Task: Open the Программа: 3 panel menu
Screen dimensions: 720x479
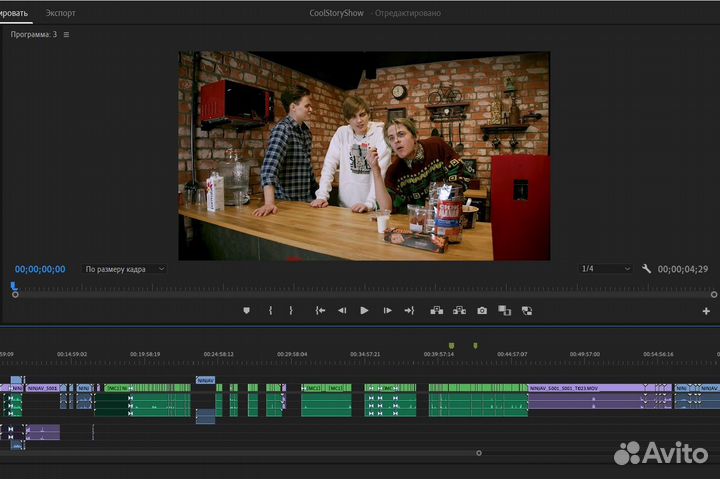Action: pyautogui.click(x=66, y=34)
